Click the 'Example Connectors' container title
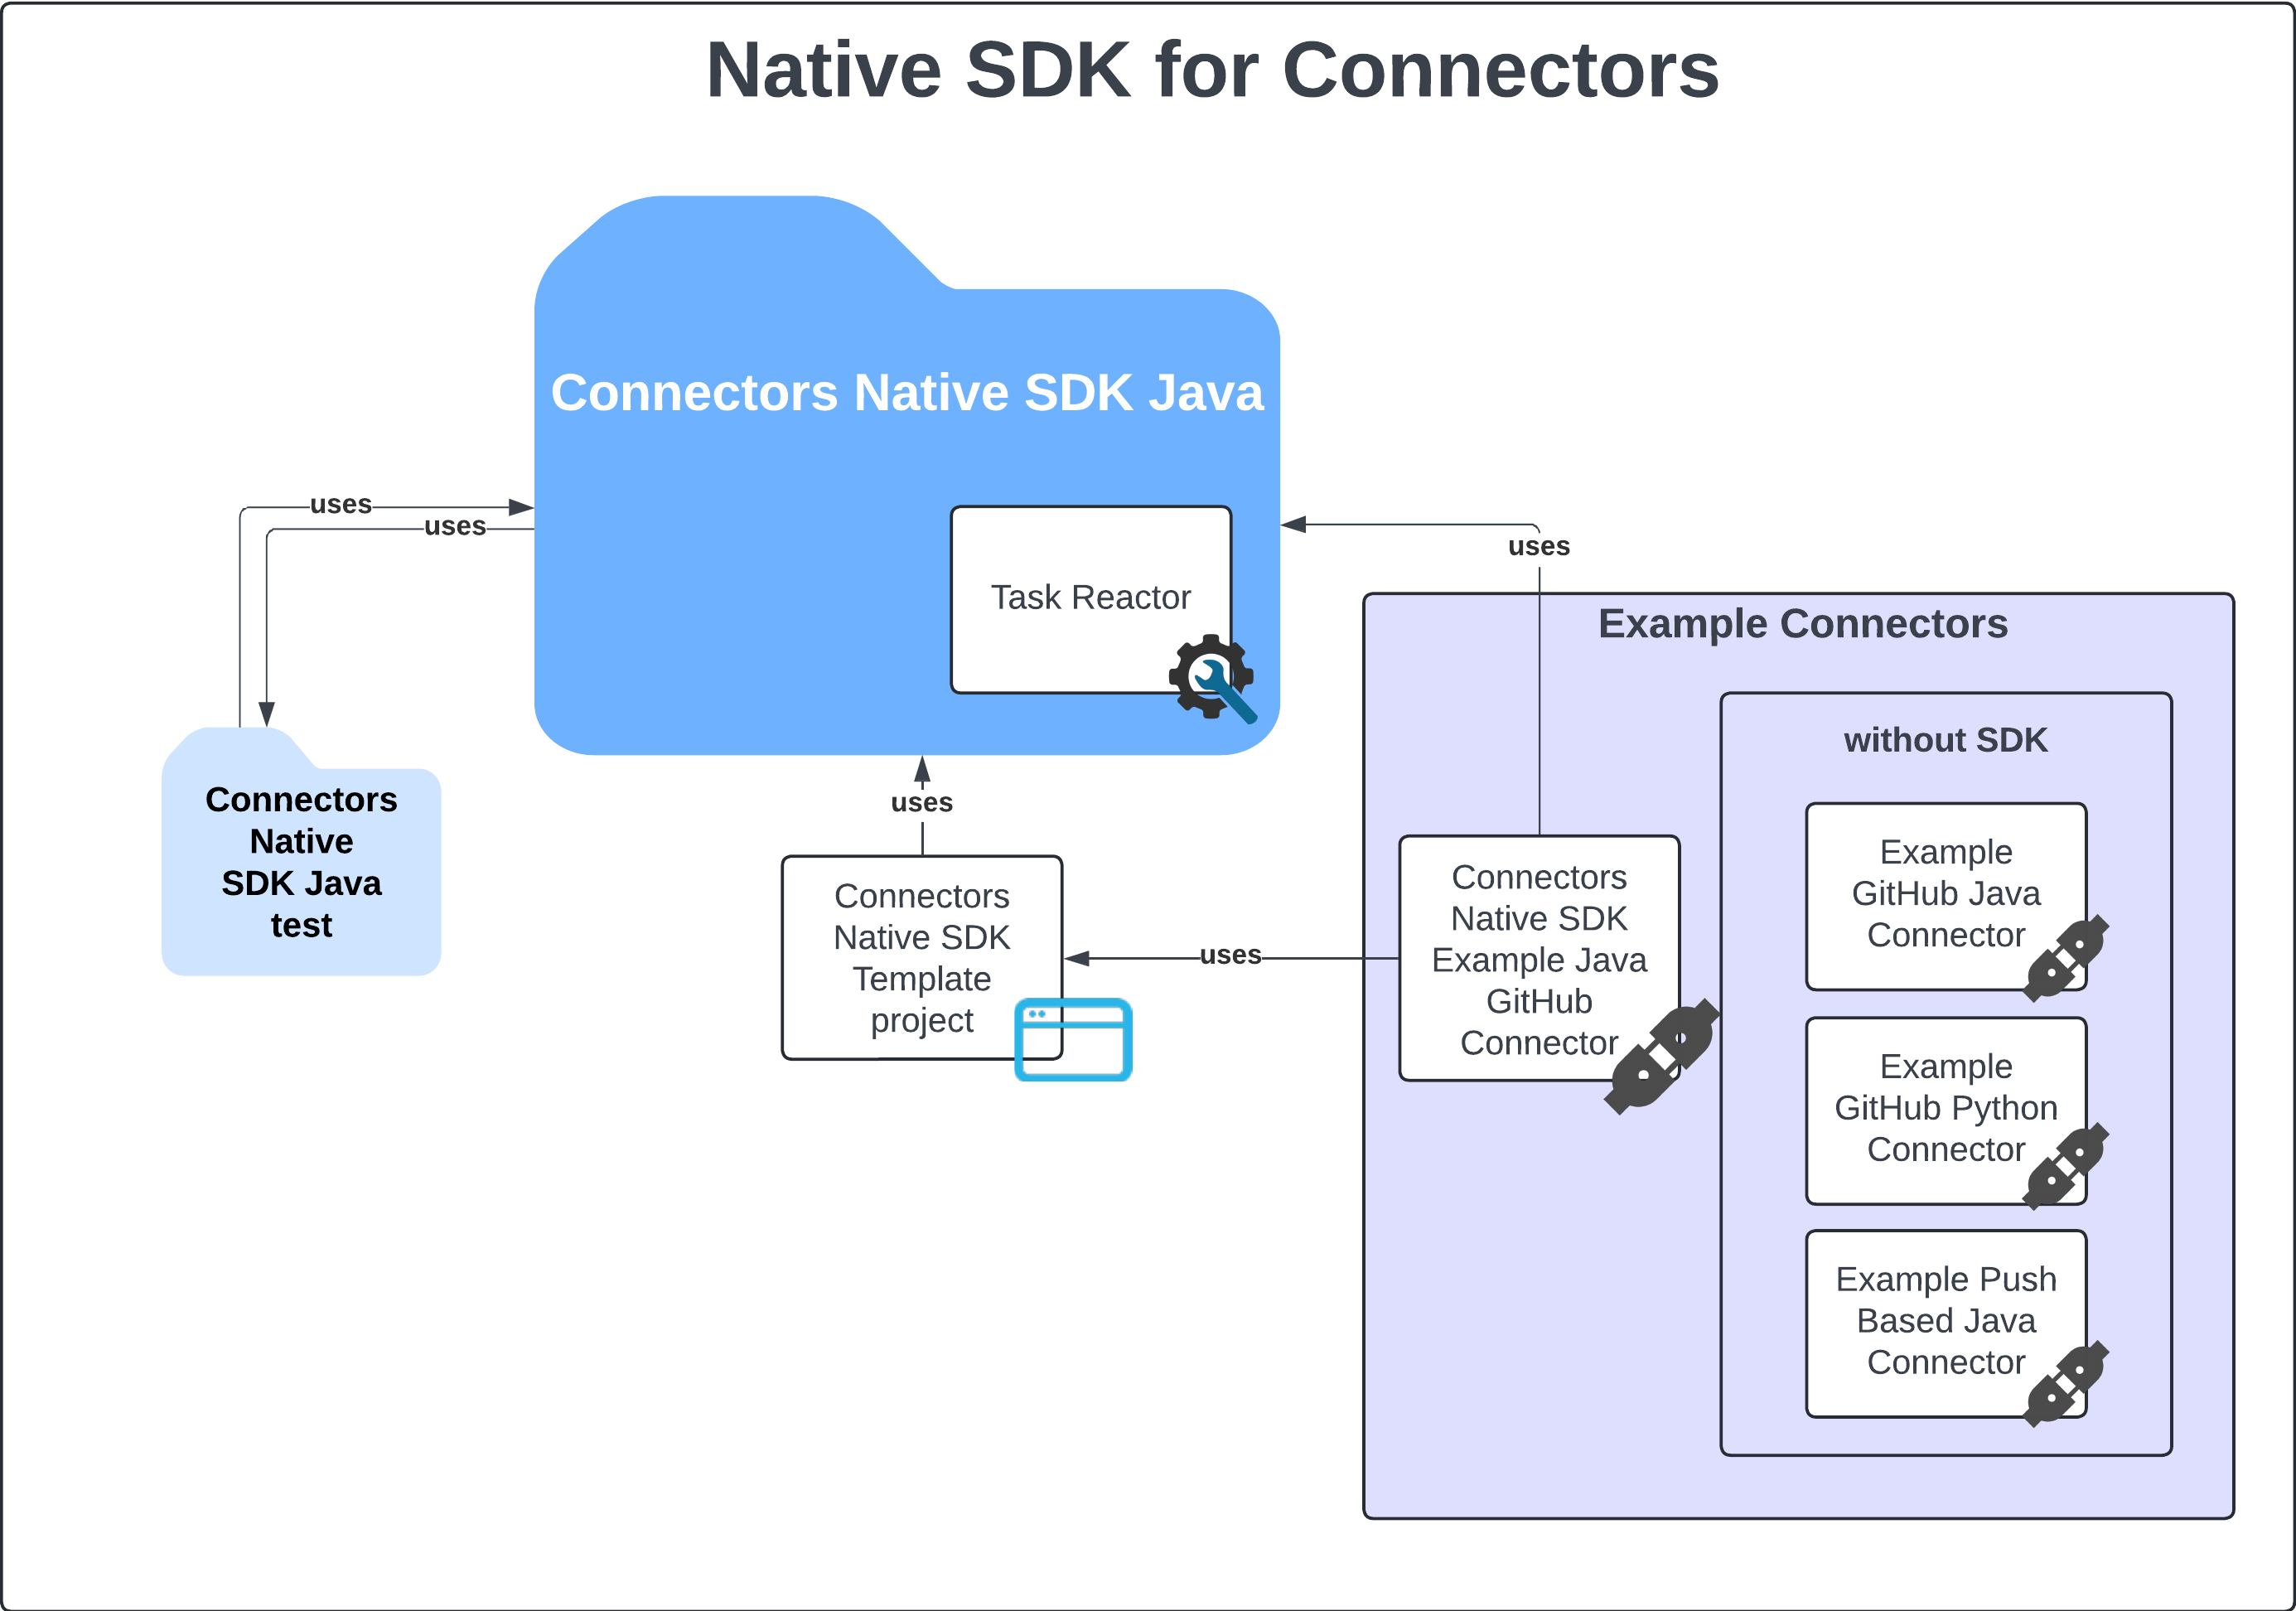This screenshot has width=2296, height=1611. (1802, 624)
